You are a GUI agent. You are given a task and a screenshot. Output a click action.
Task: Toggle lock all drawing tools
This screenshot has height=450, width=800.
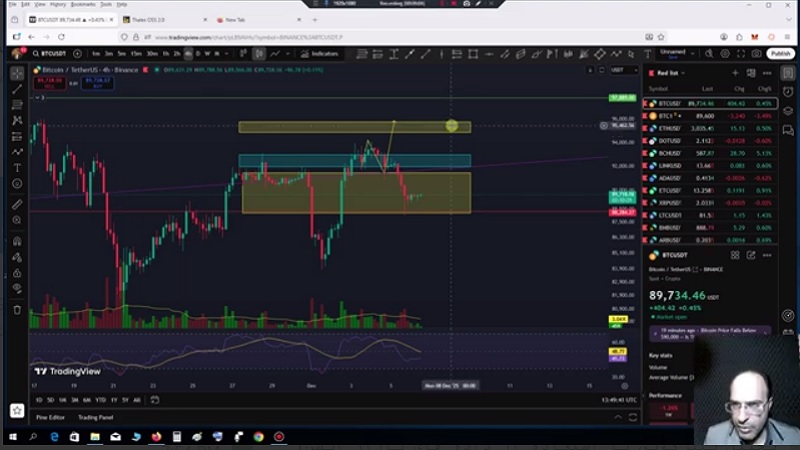point(17,272)
